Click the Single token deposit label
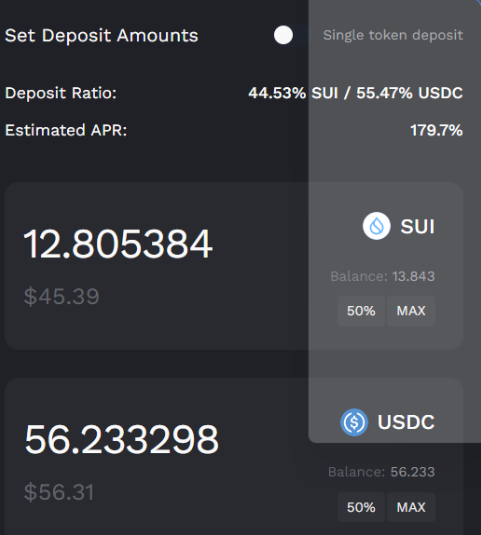Image resolution: width=481 pixels, height=535 pixels. pos(393,35)
